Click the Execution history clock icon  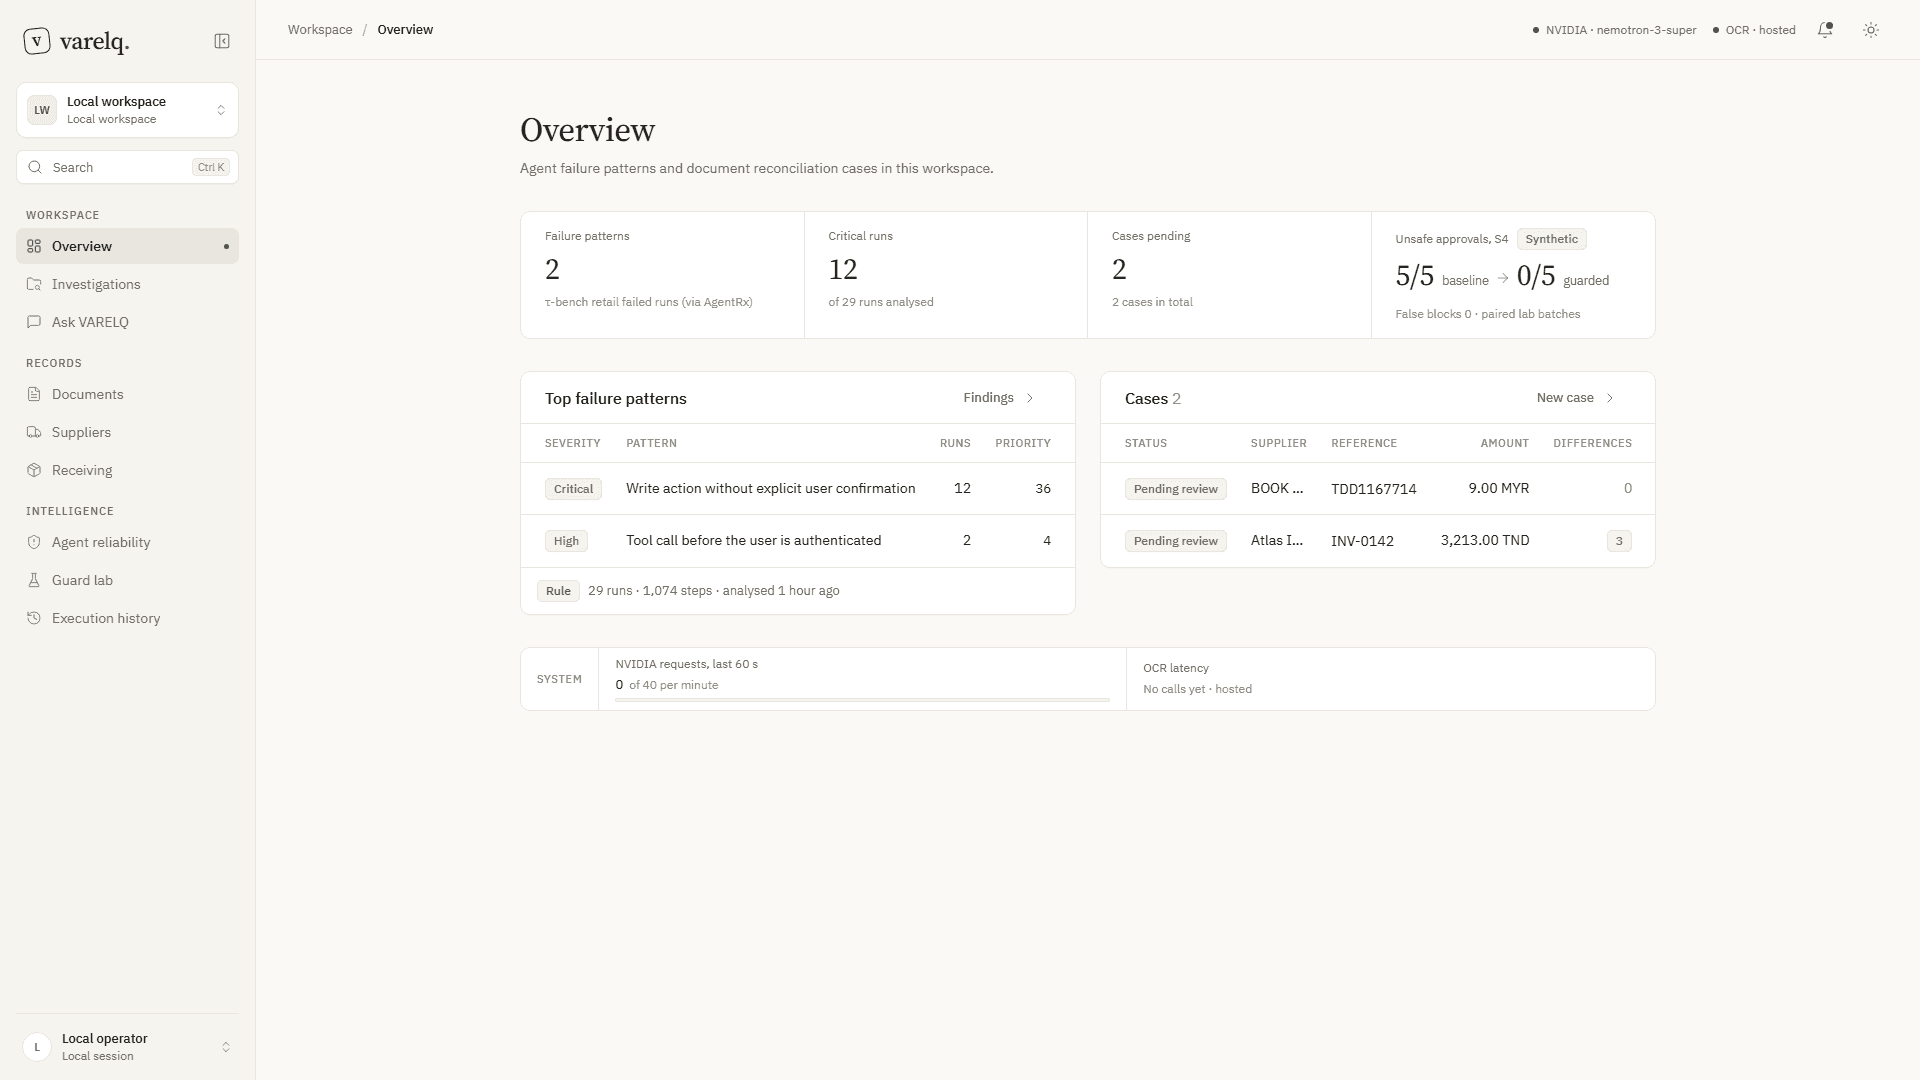pos(34,618)
